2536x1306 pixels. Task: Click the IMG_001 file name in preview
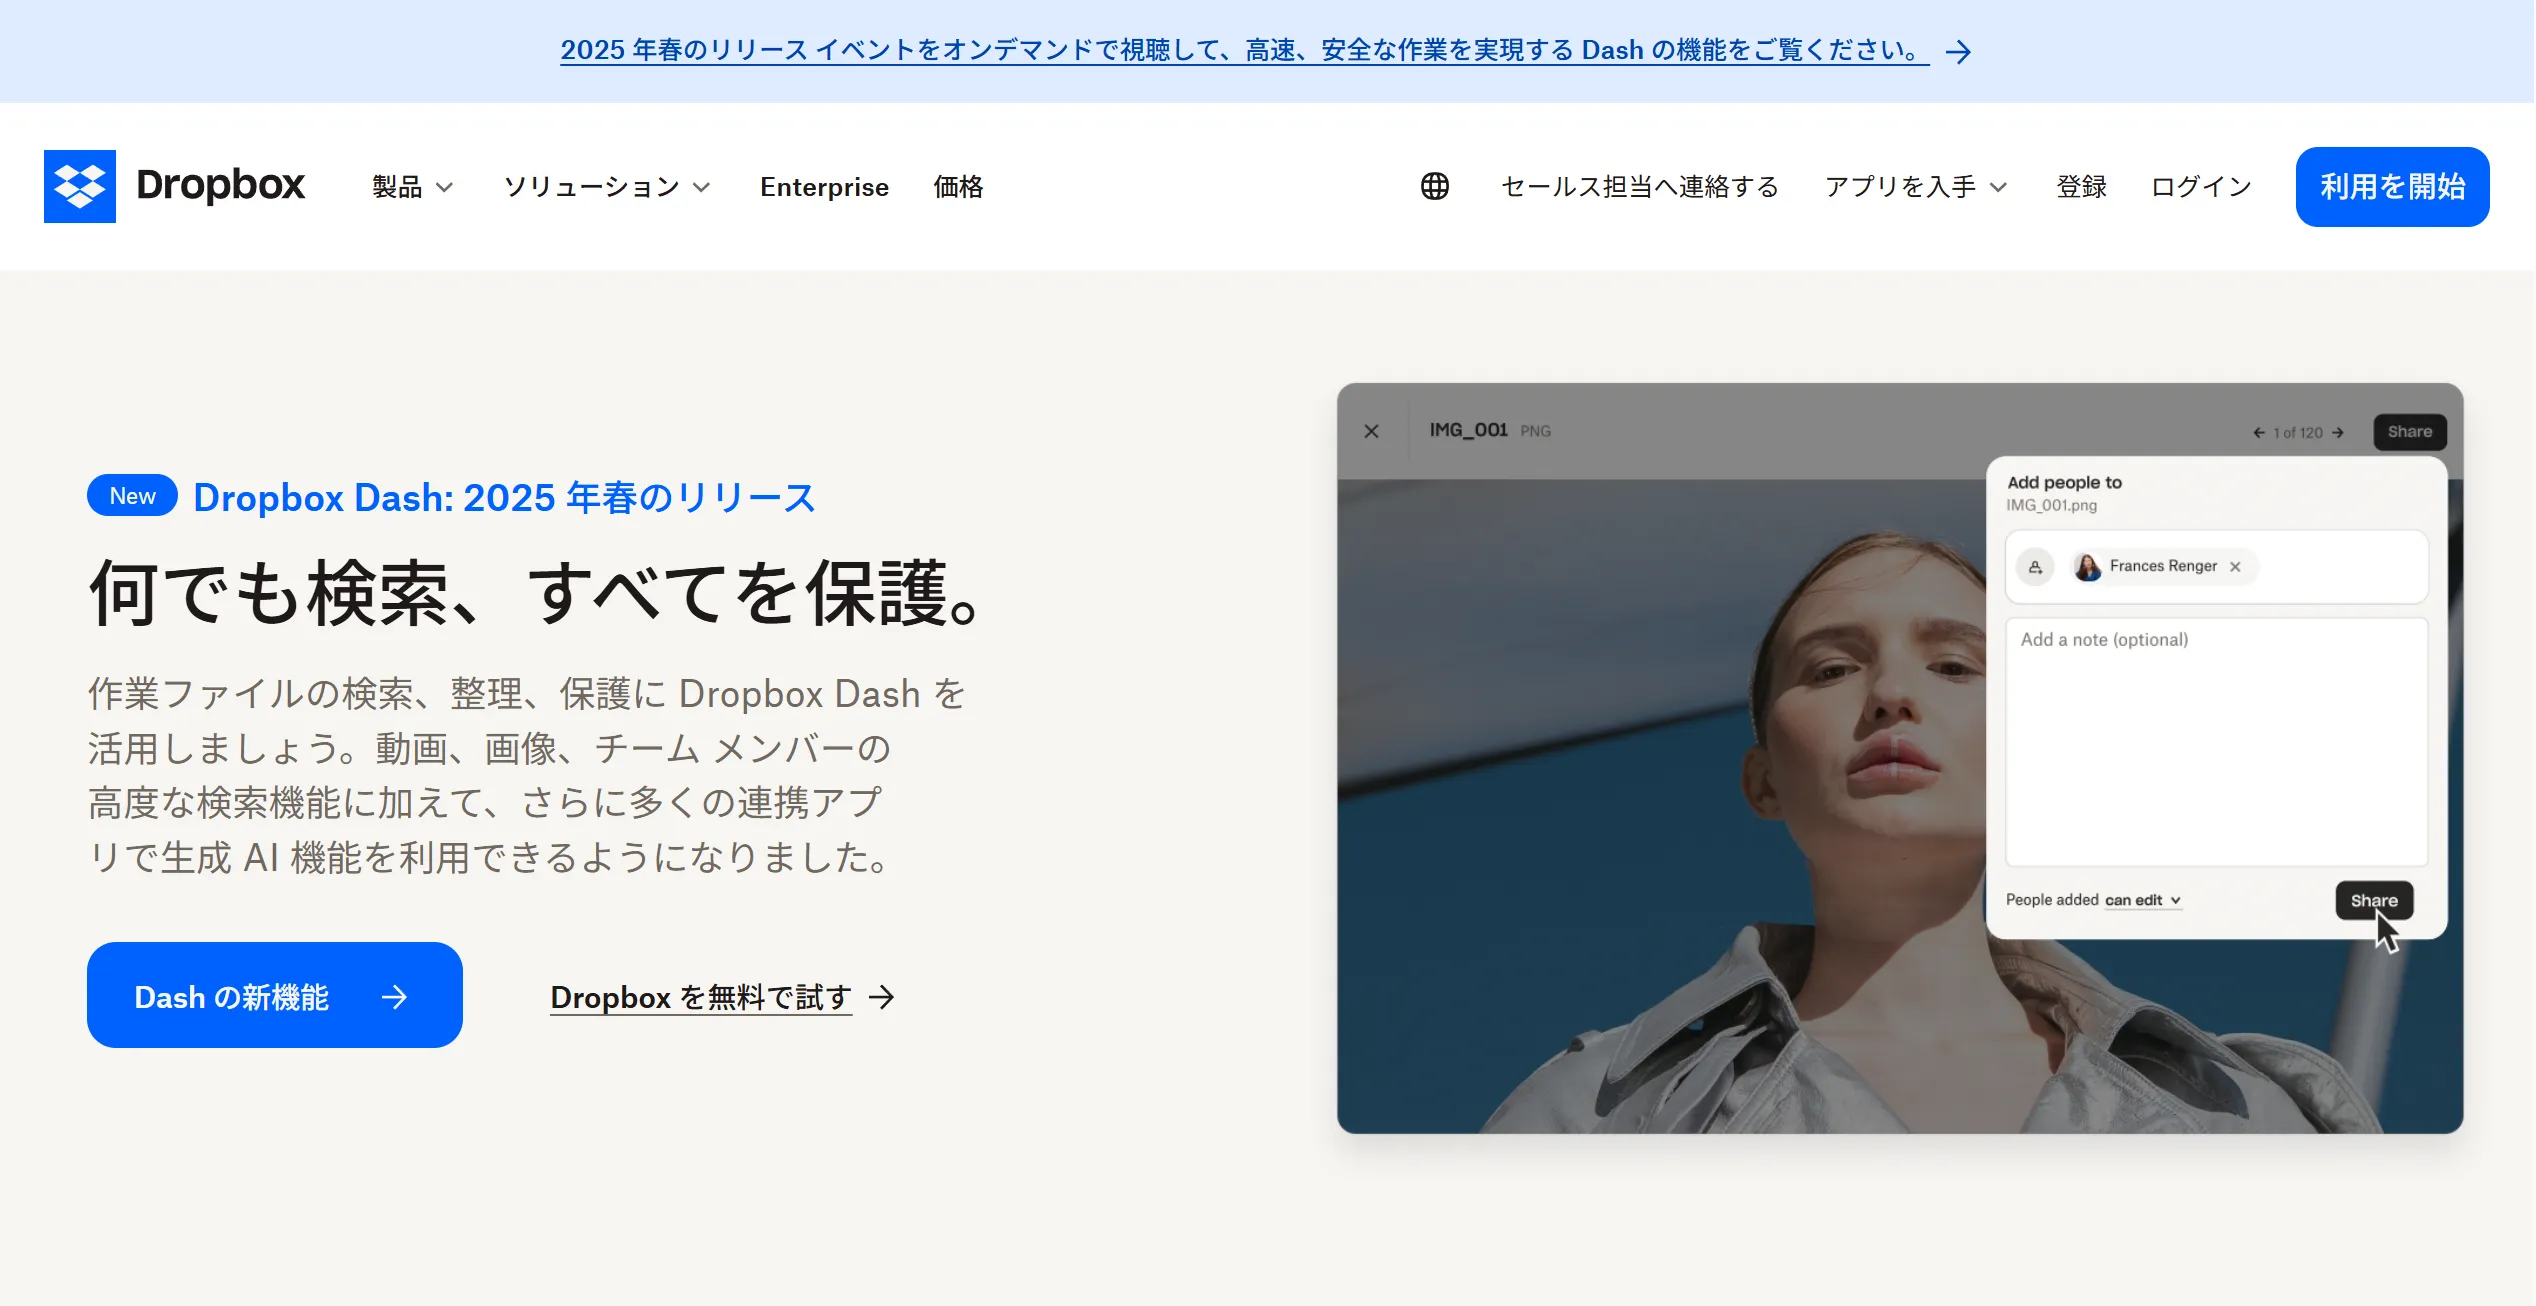click(x=1468, y=430)
